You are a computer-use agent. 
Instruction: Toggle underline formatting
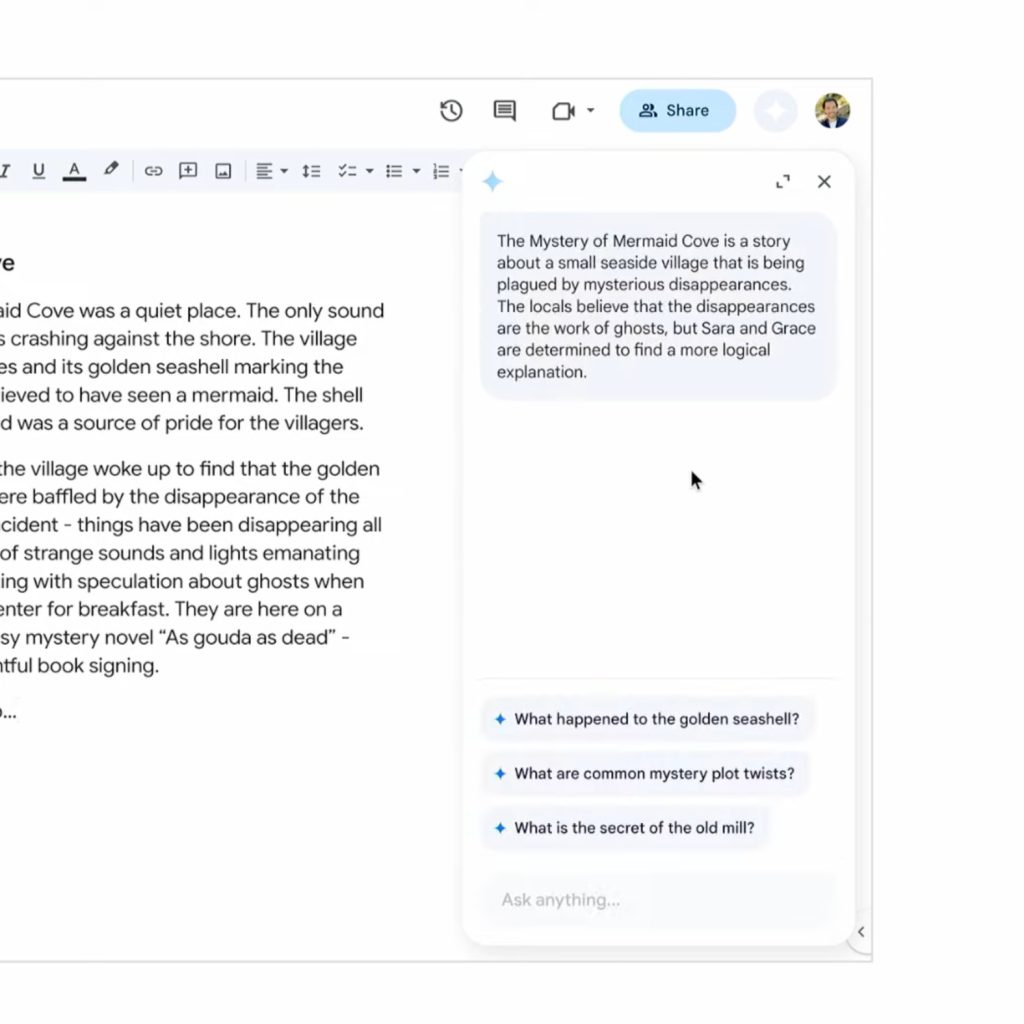coord(38,171)
